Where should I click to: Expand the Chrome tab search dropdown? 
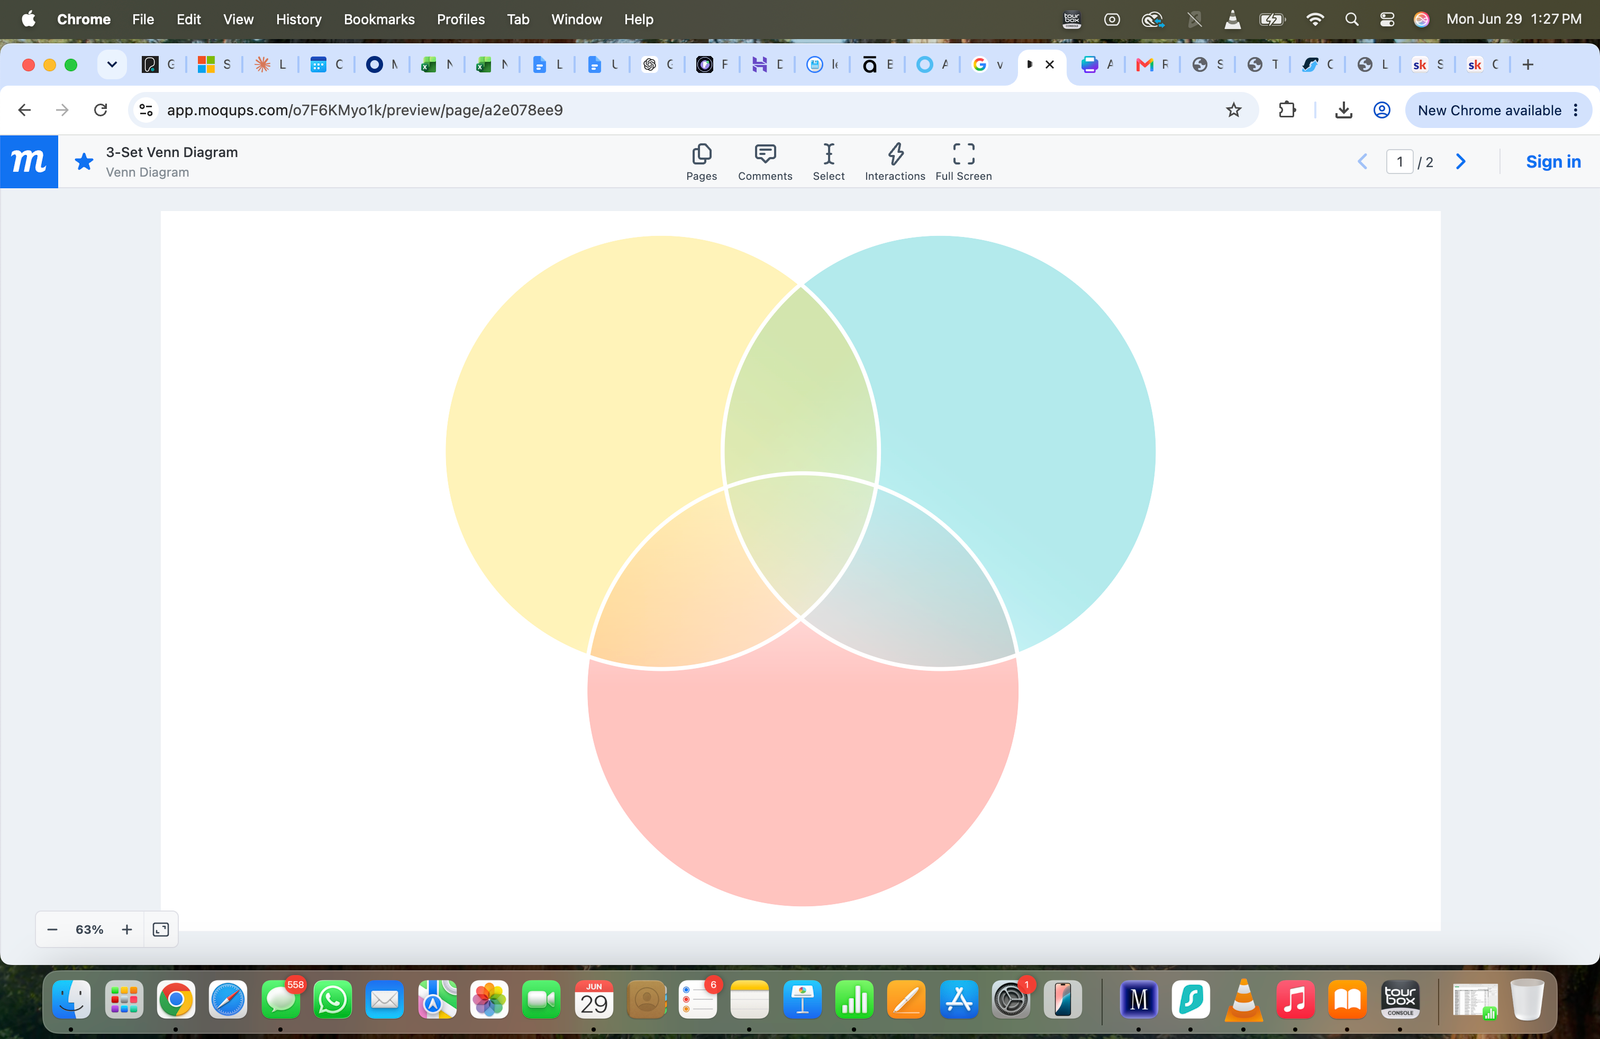[x=112, y=64]
